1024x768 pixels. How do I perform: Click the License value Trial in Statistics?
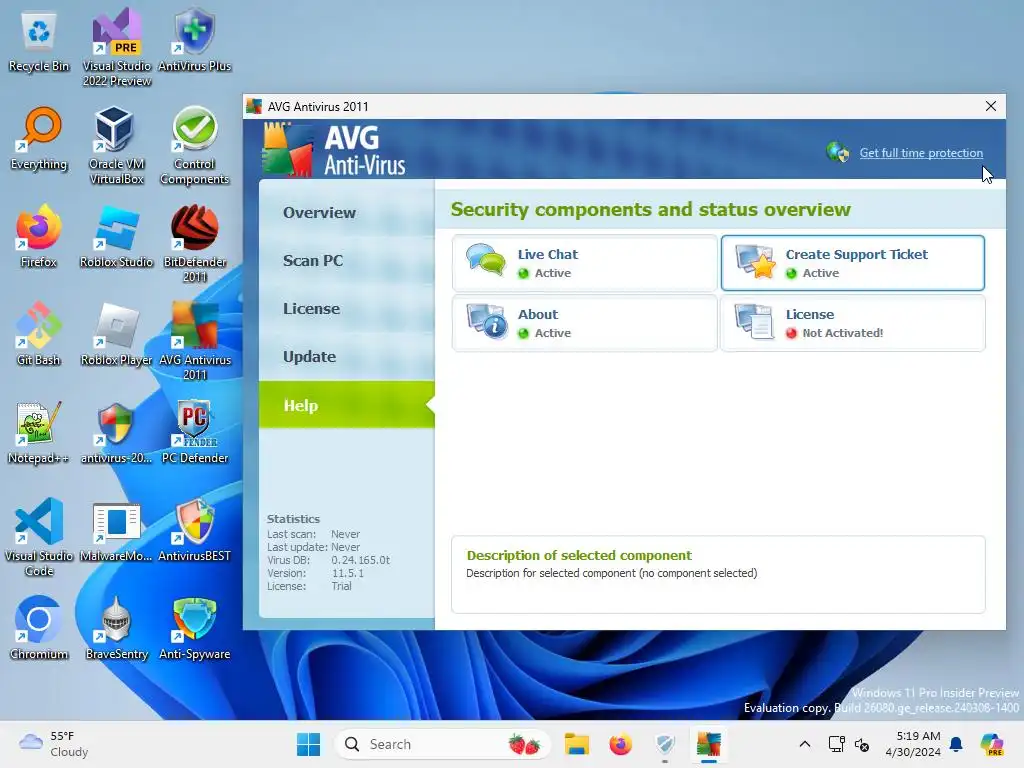tap(341, 586)
